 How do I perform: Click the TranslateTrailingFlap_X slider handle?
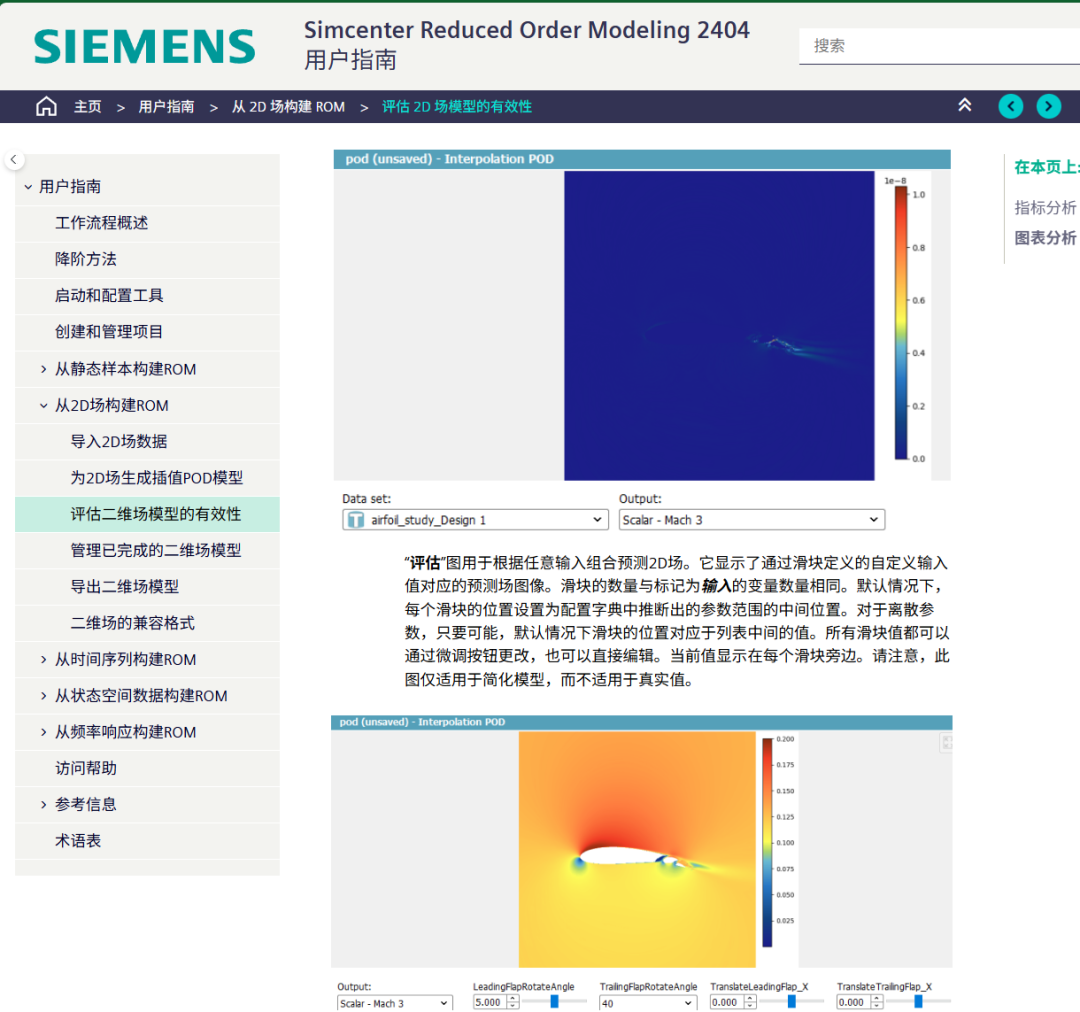(918, 1002)
